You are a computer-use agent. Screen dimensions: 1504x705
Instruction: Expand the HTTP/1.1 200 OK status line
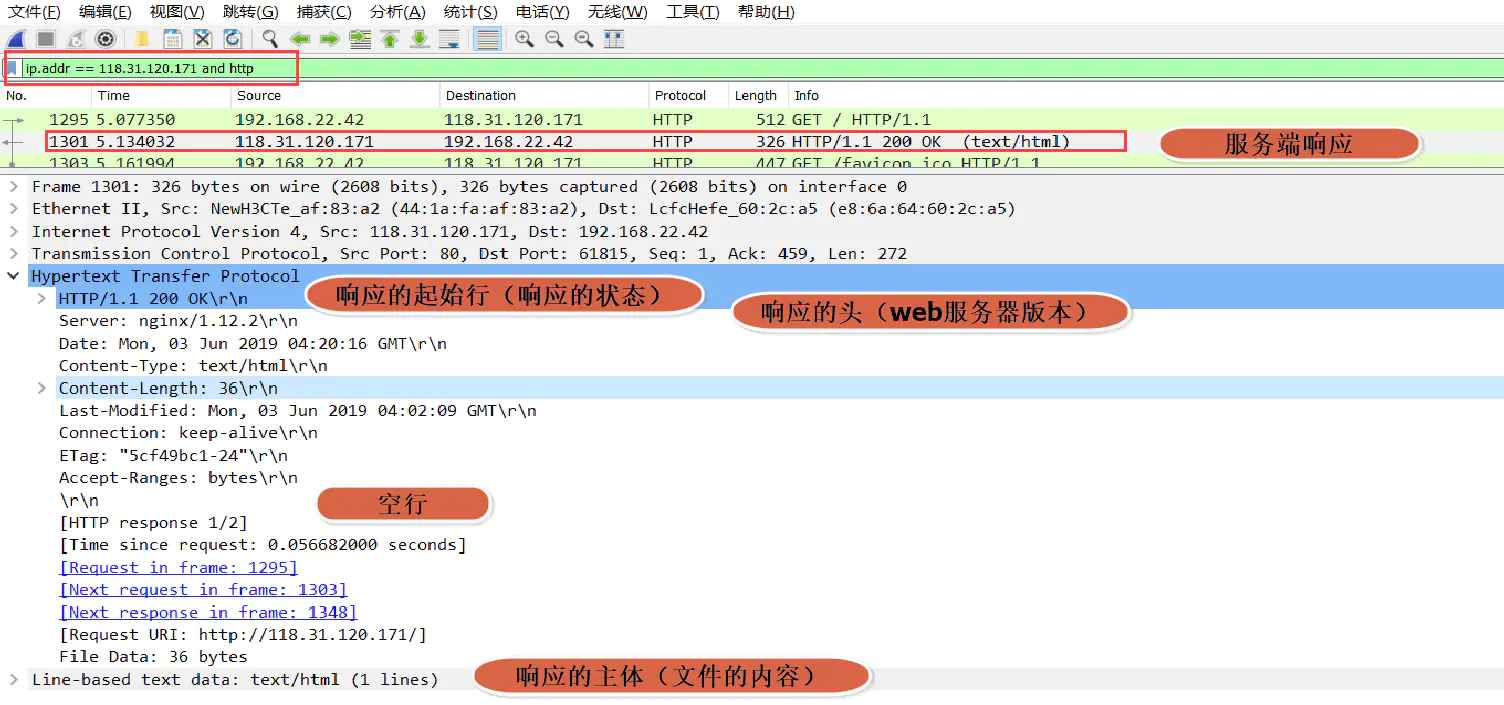[42, 298]
